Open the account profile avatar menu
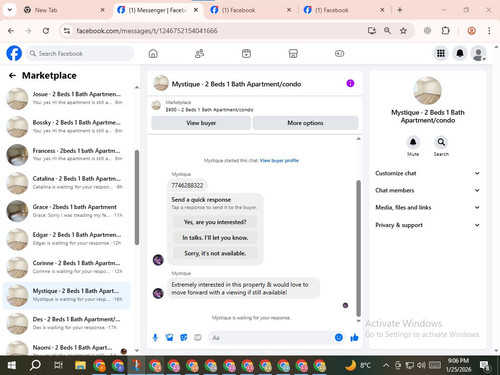500x375 pixels. (x=479, y=53)
